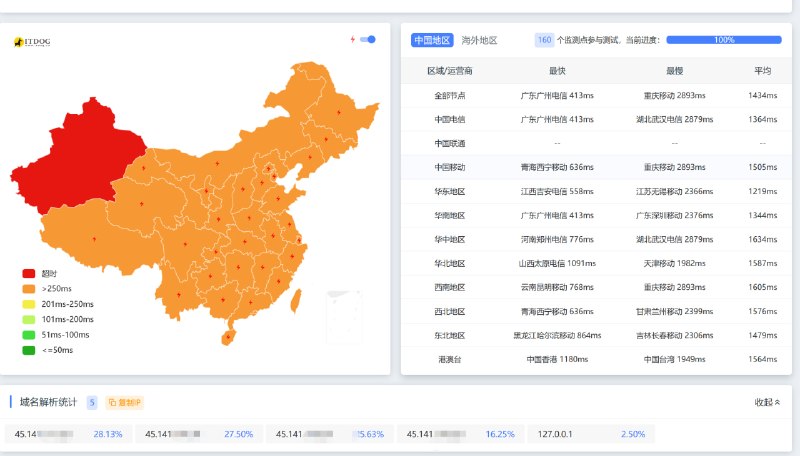Click the orange >250ms legend swatch
The width and height of the screenshot is (800, 456).
[29, 289]
